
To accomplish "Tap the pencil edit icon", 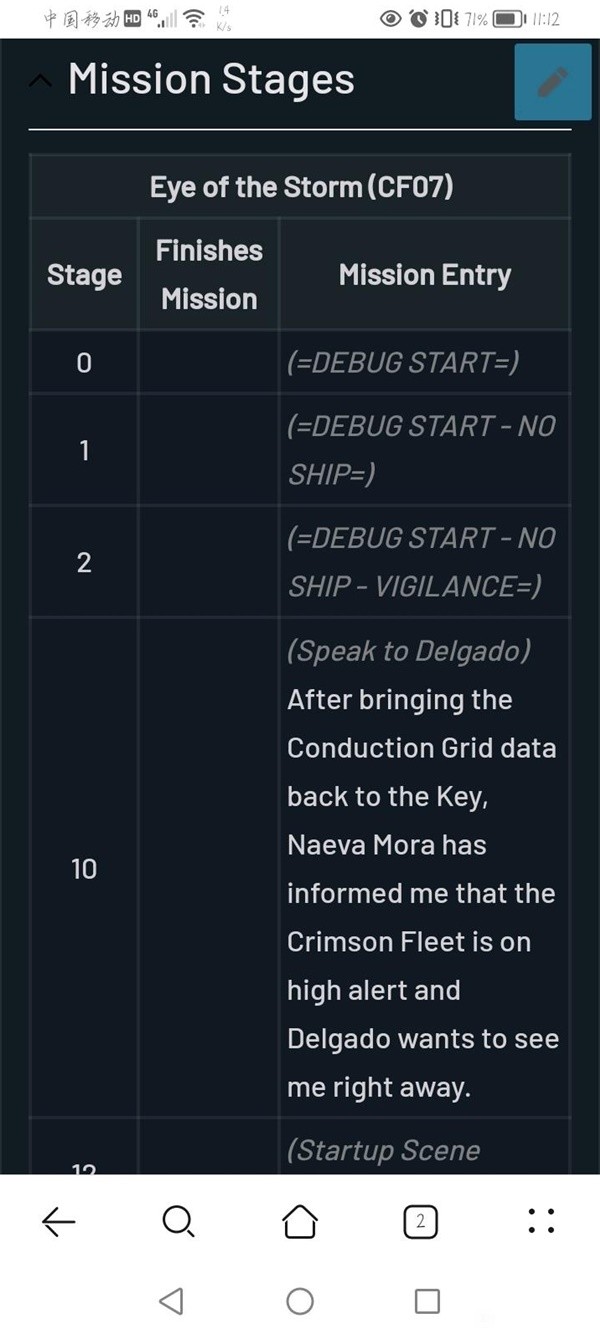I will tap(552, 82).
